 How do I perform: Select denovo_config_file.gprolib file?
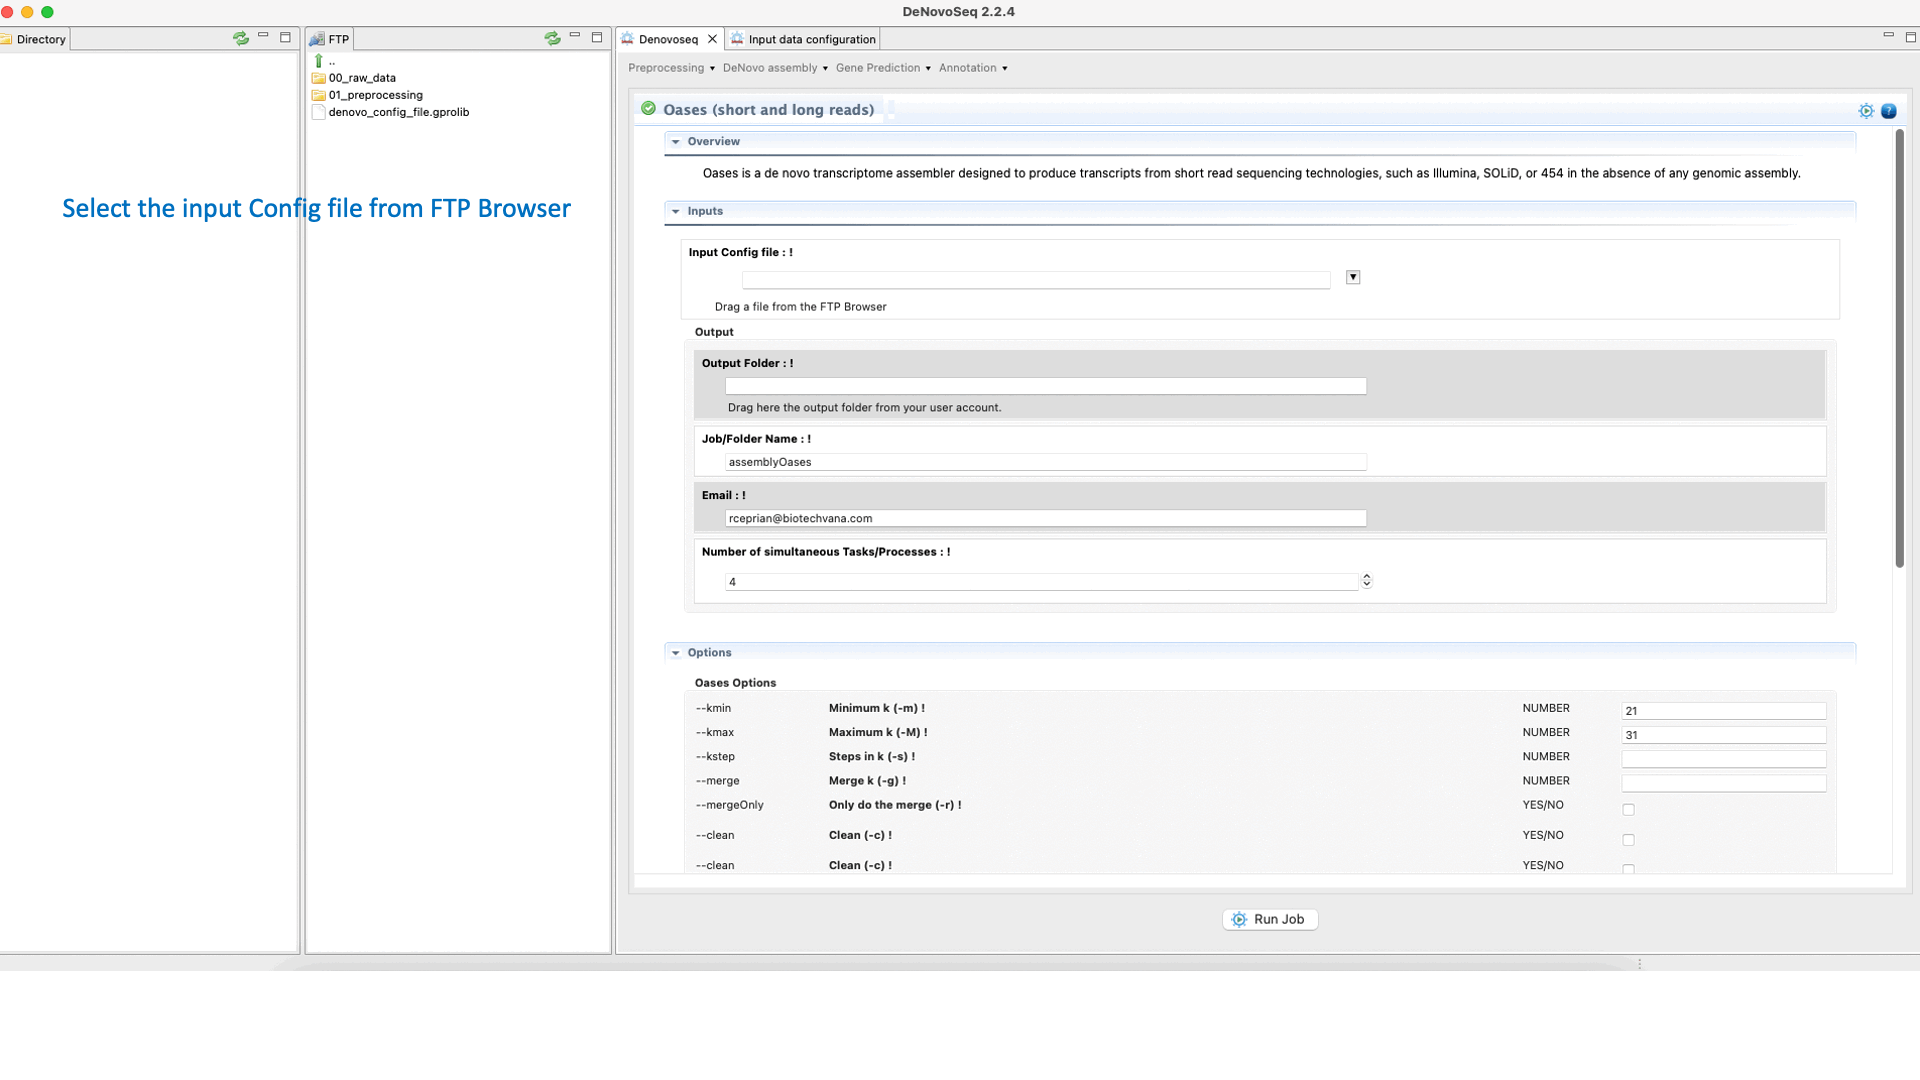[x=398, y=112]
